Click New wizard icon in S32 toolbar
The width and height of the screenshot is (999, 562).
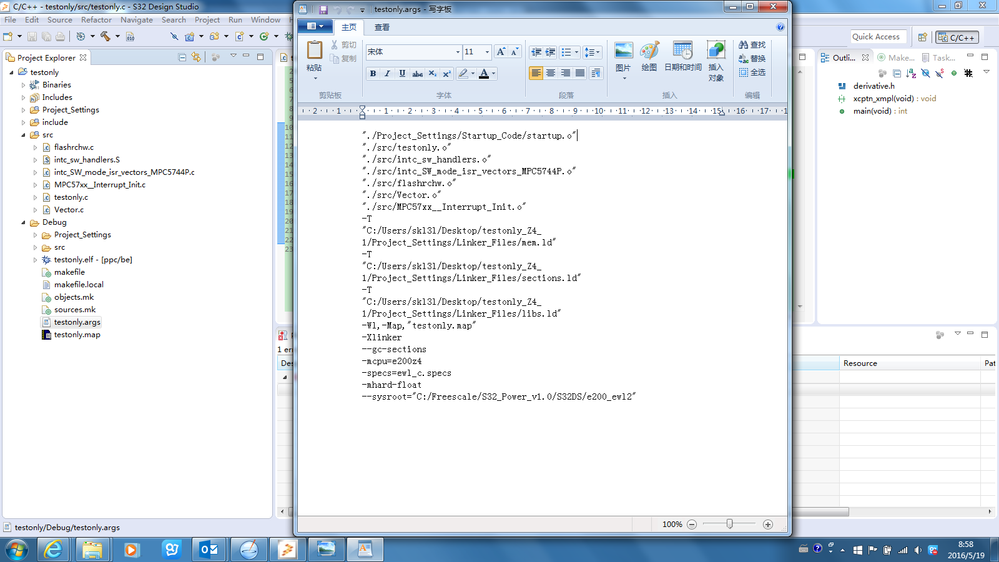(x=8, y=36)
